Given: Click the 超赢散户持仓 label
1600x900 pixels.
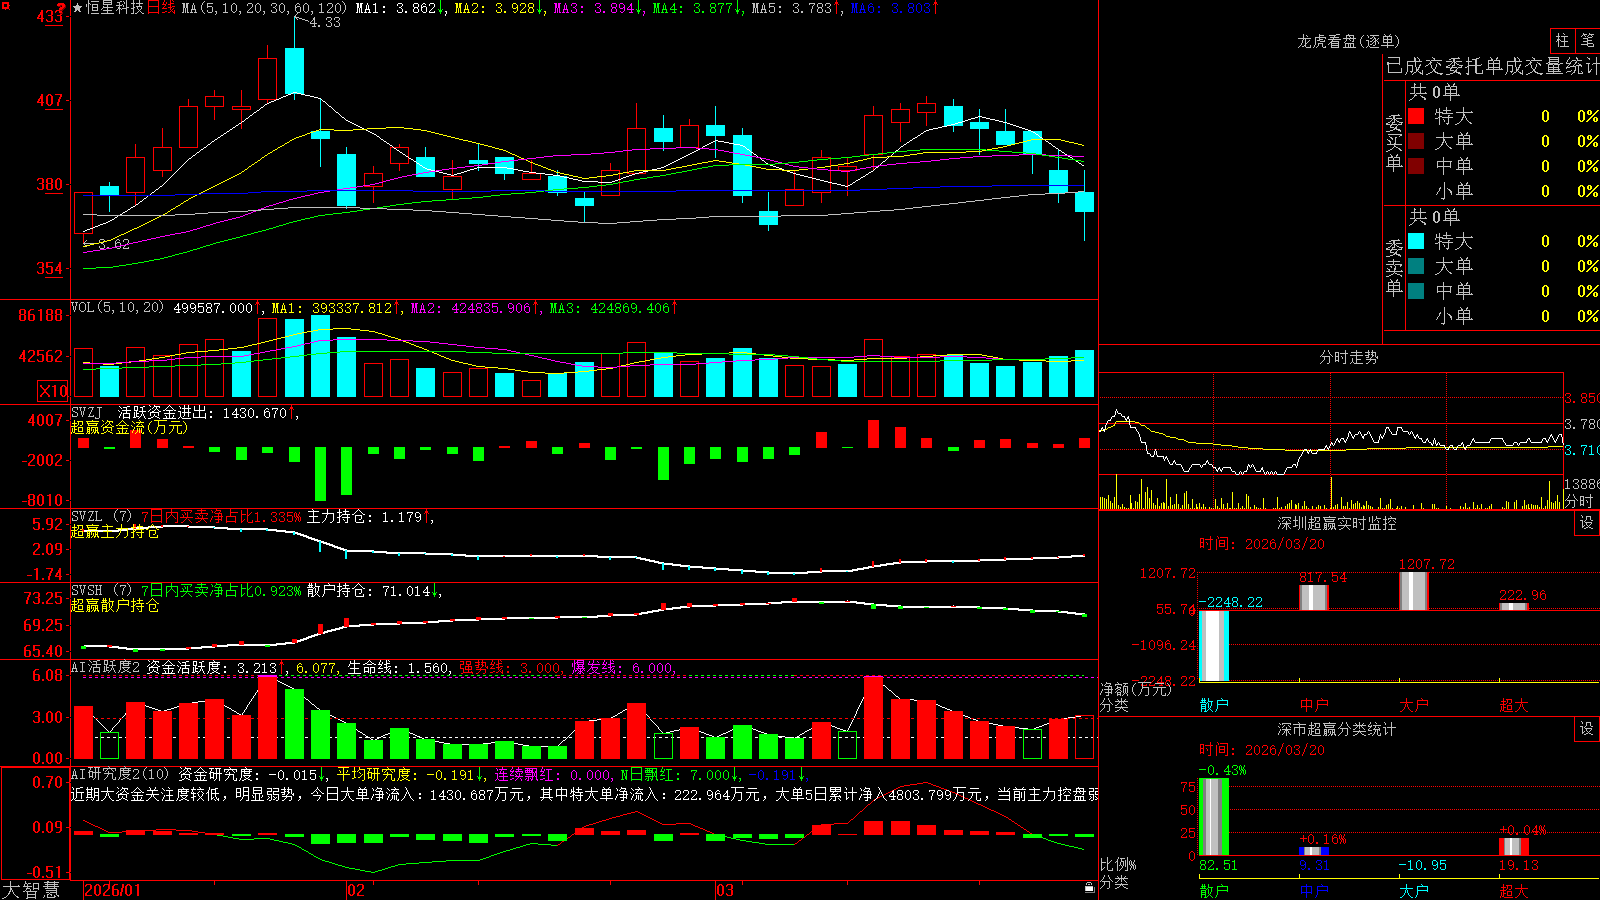Looking at the screenshot, I should [115, 605].
